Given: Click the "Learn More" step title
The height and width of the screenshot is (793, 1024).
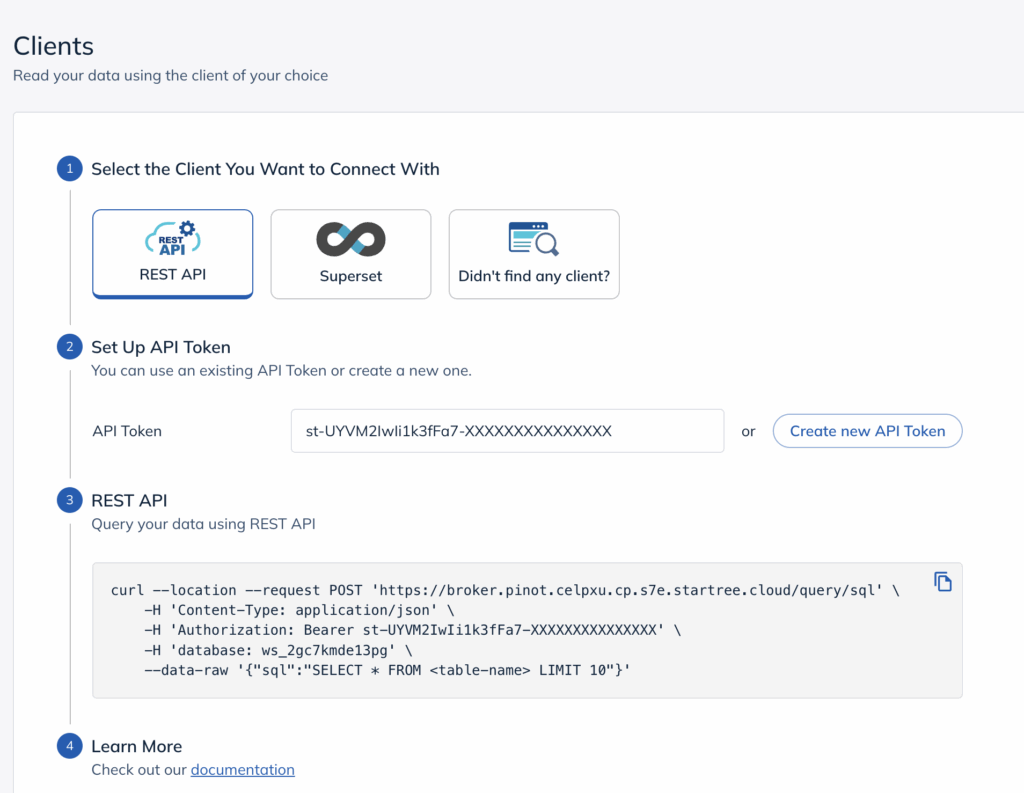Looking at the screenshot, I should (136, 746).
